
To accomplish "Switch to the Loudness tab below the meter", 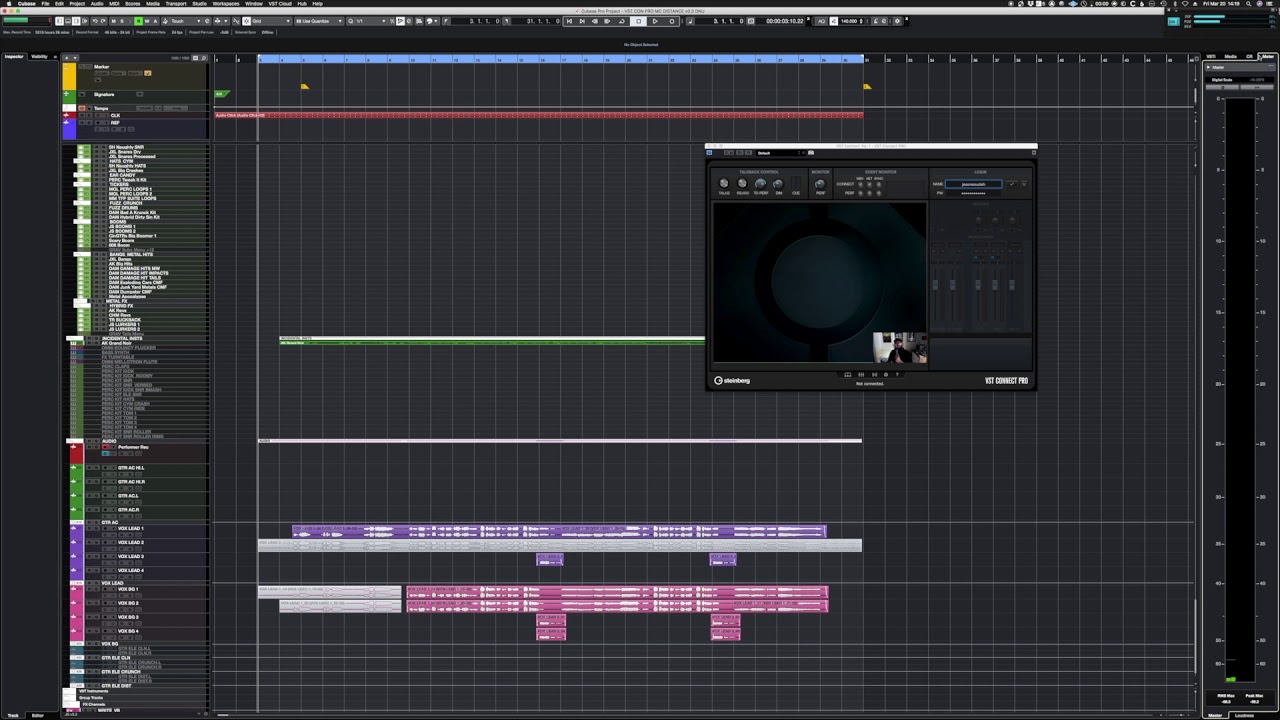I will (1245, 715).
